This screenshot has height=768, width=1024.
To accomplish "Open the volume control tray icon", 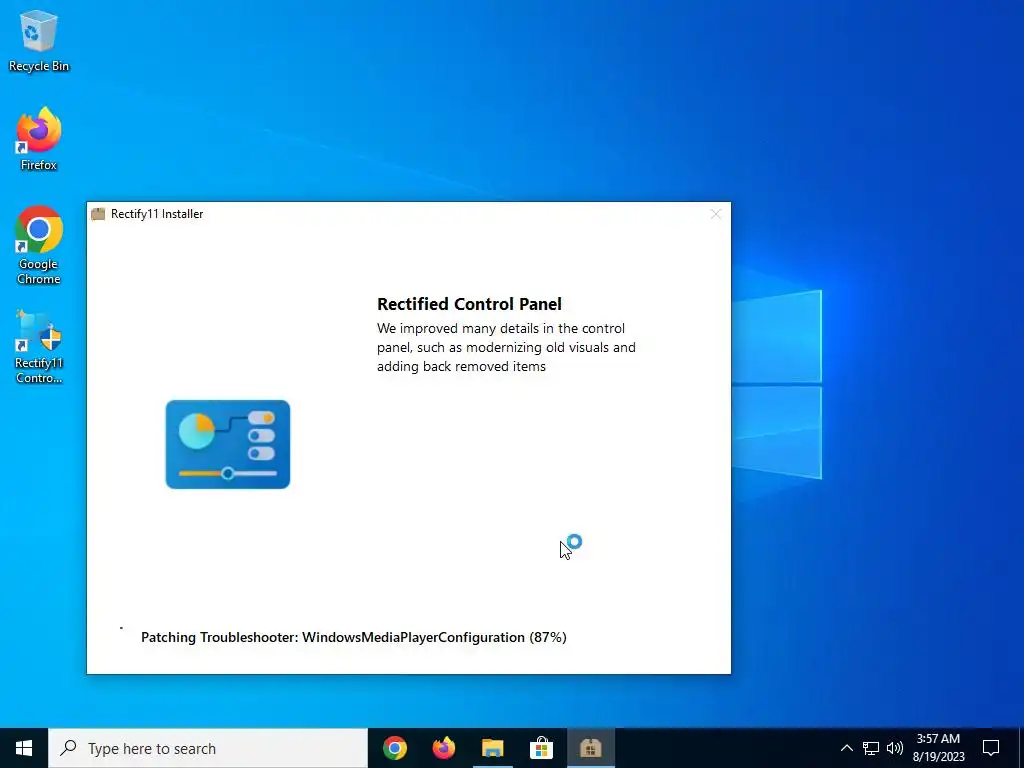I will (x=895, y=748).
